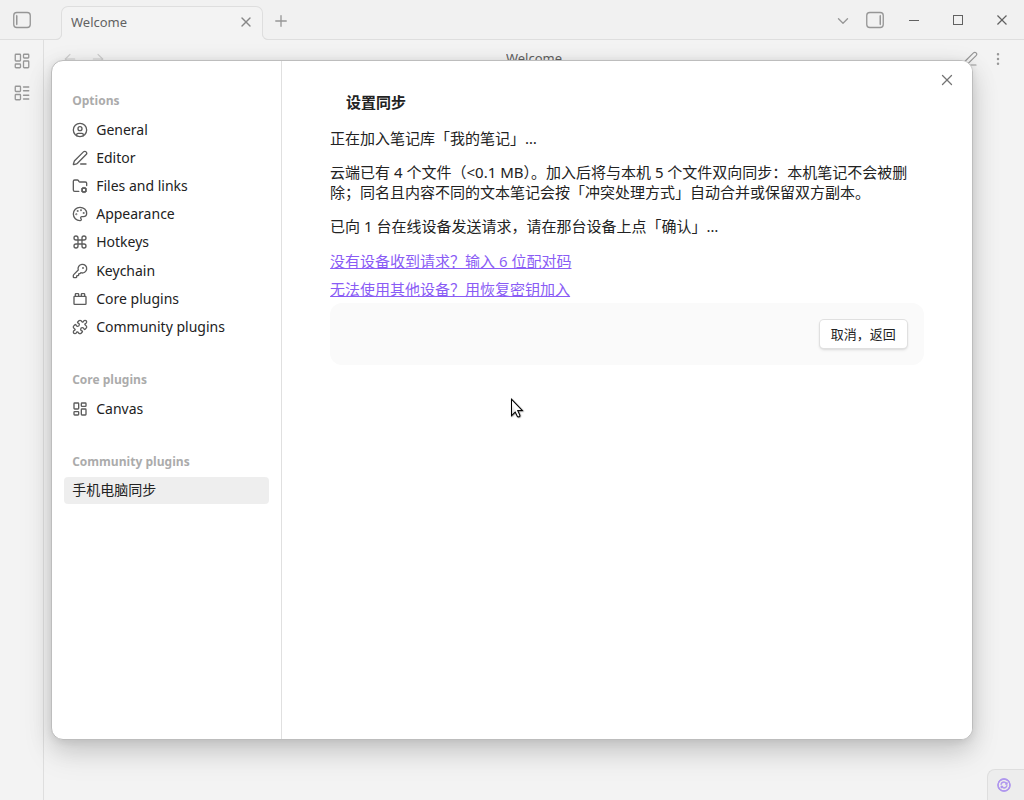Close the settings dialog
This screenshot has height=800, width=1024.
coord(947,80)
